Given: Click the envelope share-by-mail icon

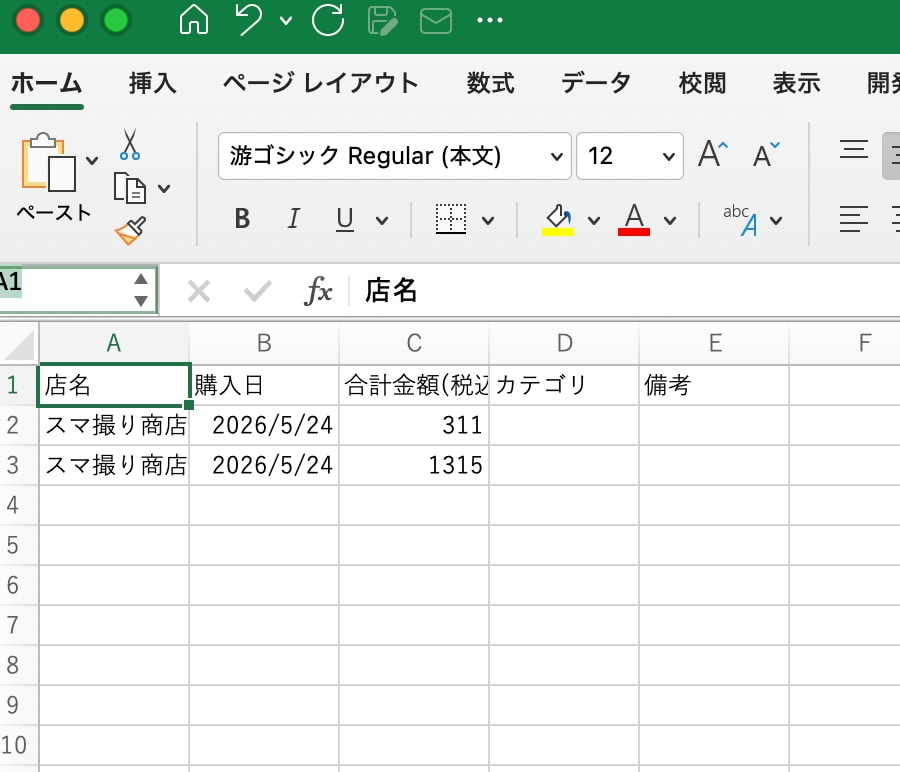Looking at the screenshot, I should click(436, 21).
